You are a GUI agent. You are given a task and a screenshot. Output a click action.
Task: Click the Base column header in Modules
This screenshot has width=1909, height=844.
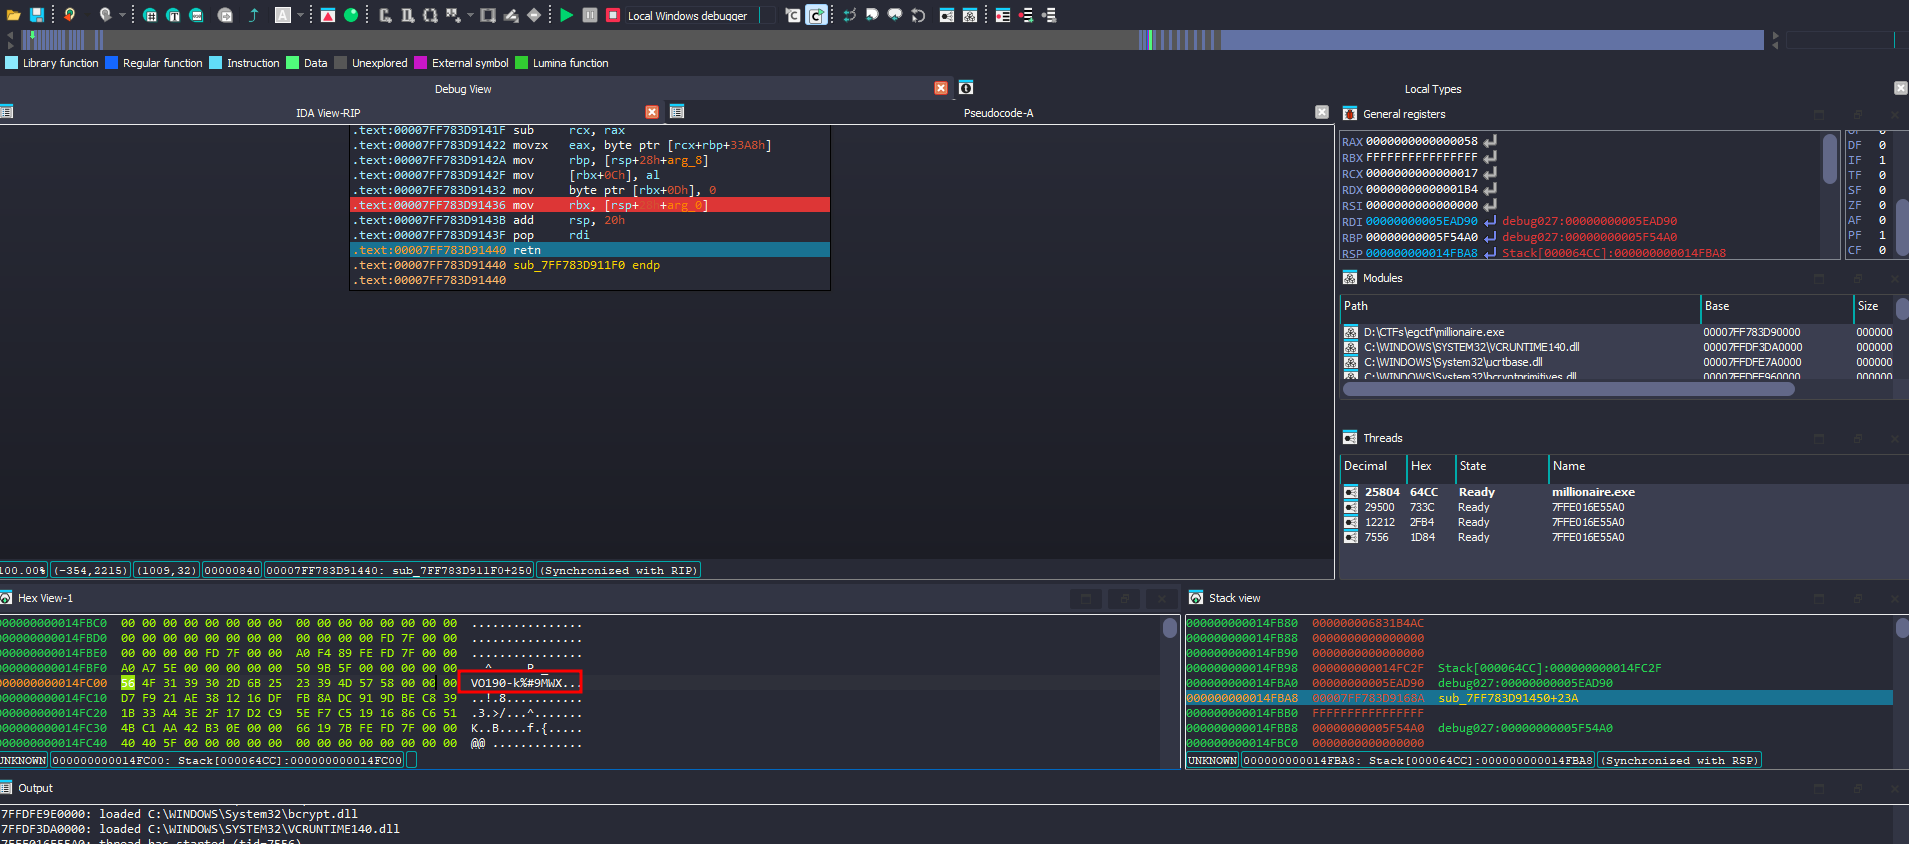(x=1717, y=306)
